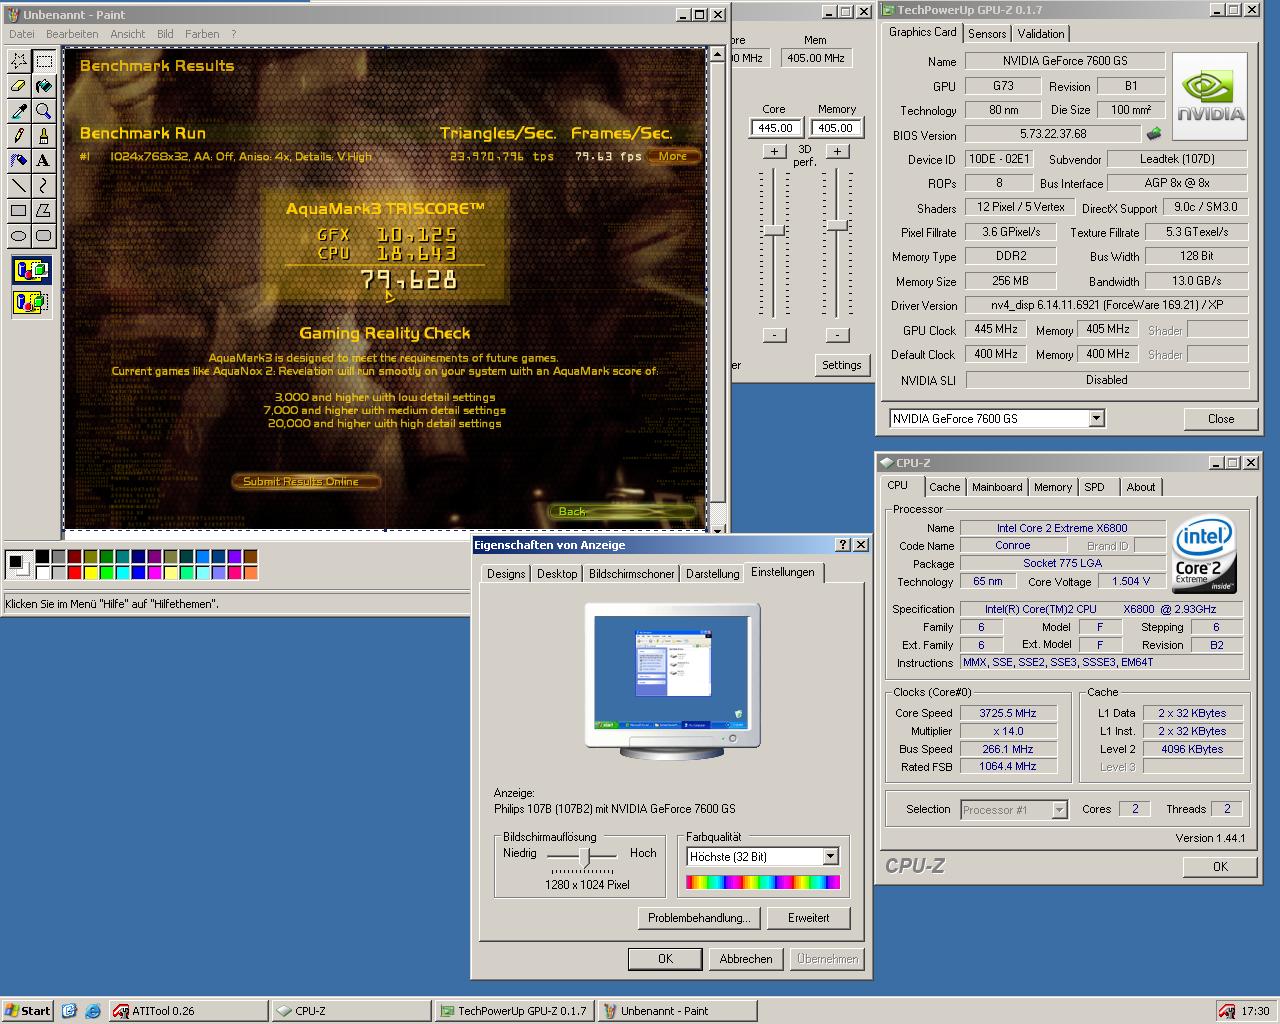Click the Core clock slider in ATITool
Image resolution: width=1280 pixels, height=1024 pixels.
pos(774,230)
